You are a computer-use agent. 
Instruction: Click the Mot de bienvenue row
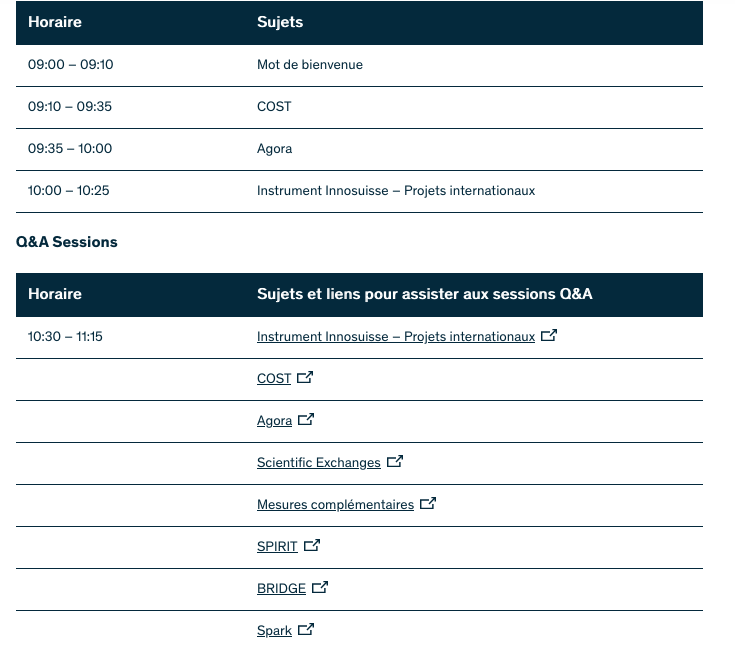(309, 65)
